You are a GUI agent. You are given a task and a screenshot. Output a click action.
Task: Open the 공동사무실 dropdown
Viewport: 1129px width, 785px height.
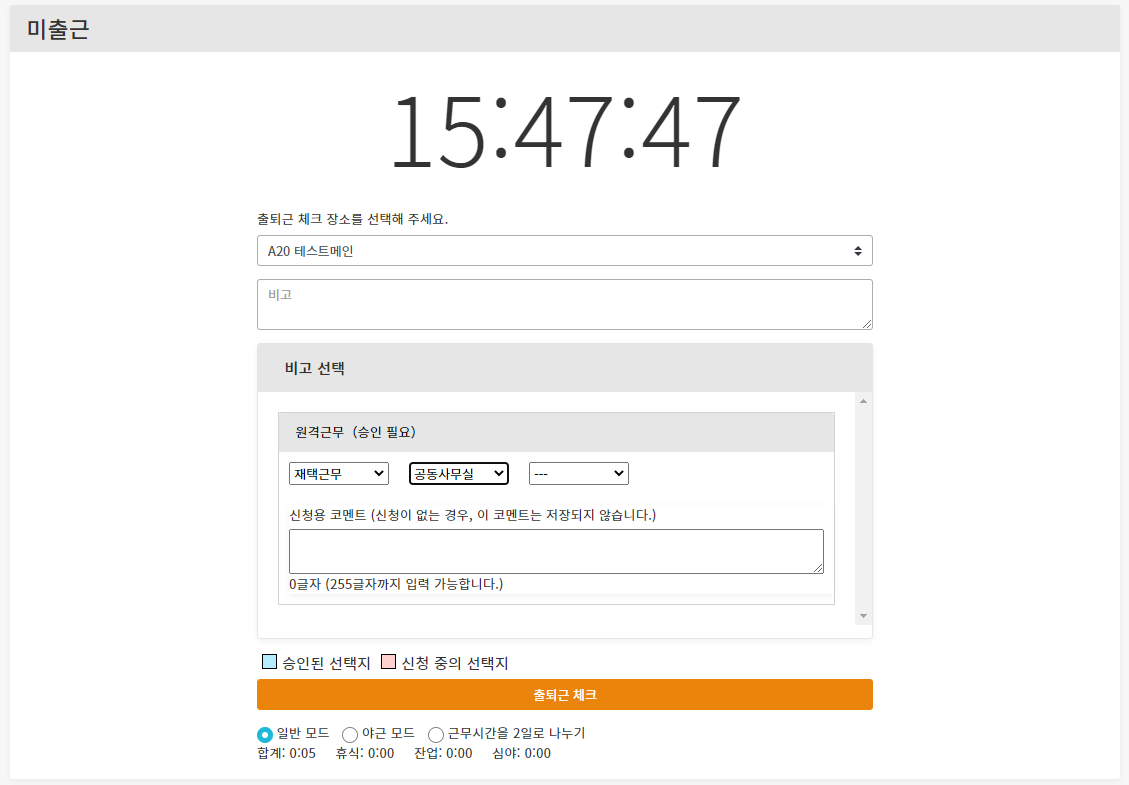pyautogui.click(x=458, y=473)
